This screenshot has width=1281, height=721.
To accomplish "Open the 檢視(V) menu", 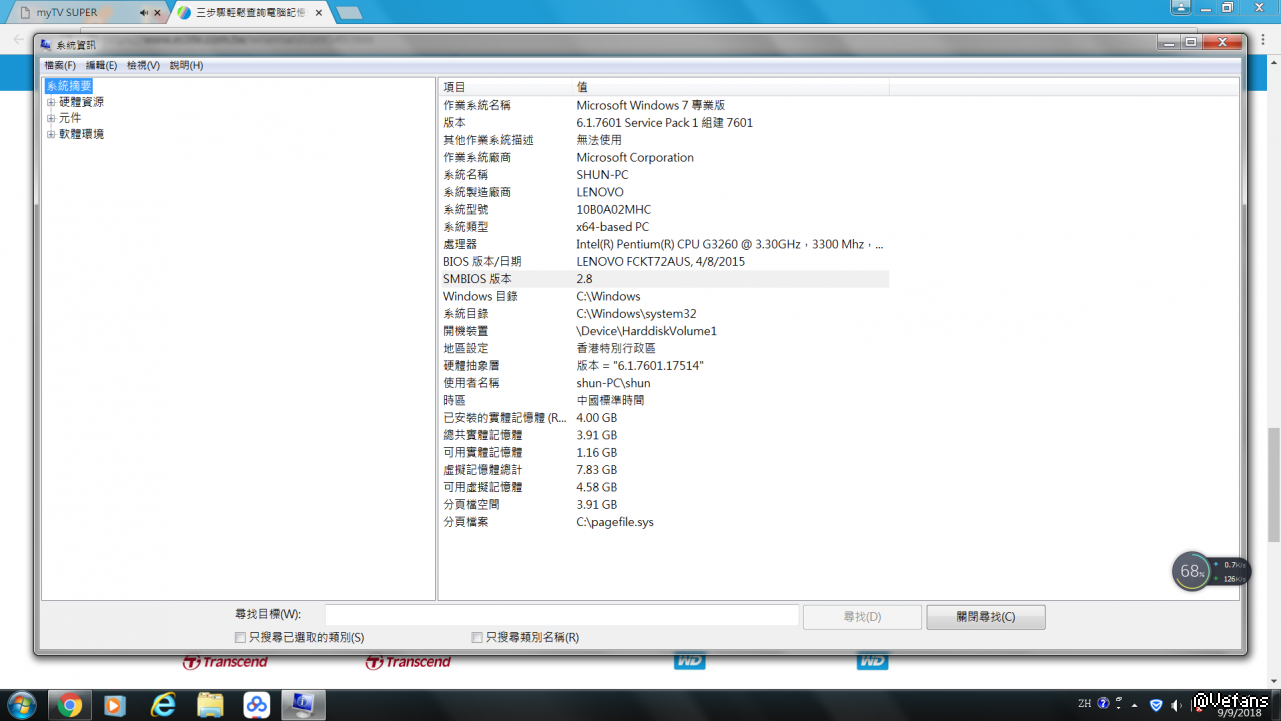I will coord(143,65).
